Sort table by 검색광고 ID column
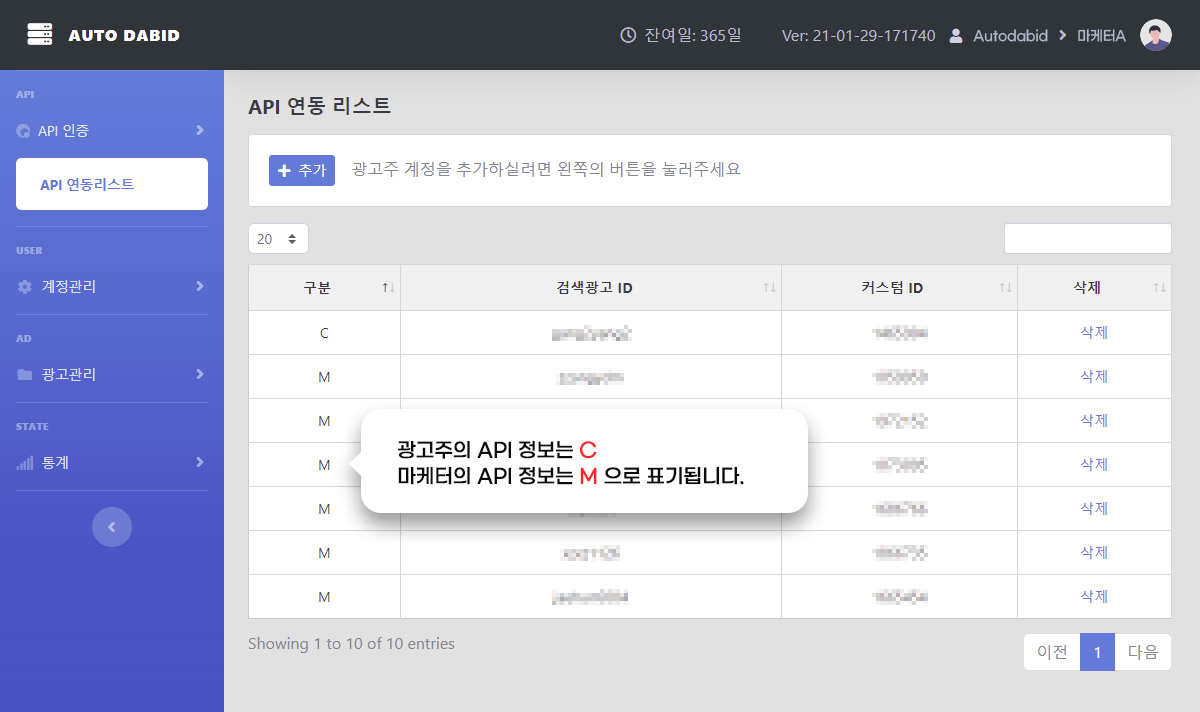1200x712 pixels. point(594,288)
